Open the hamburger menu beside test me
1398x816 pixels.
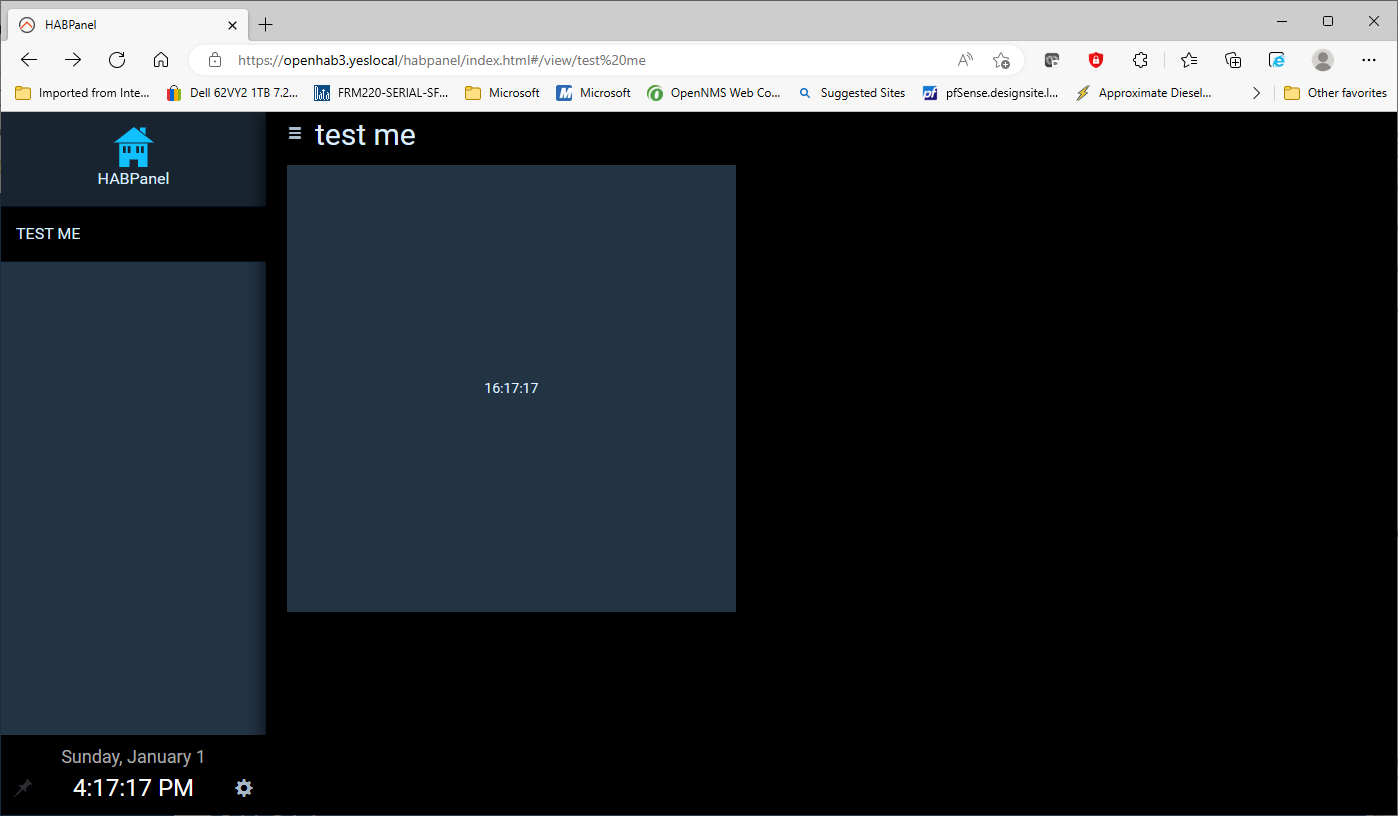[295, 133]
